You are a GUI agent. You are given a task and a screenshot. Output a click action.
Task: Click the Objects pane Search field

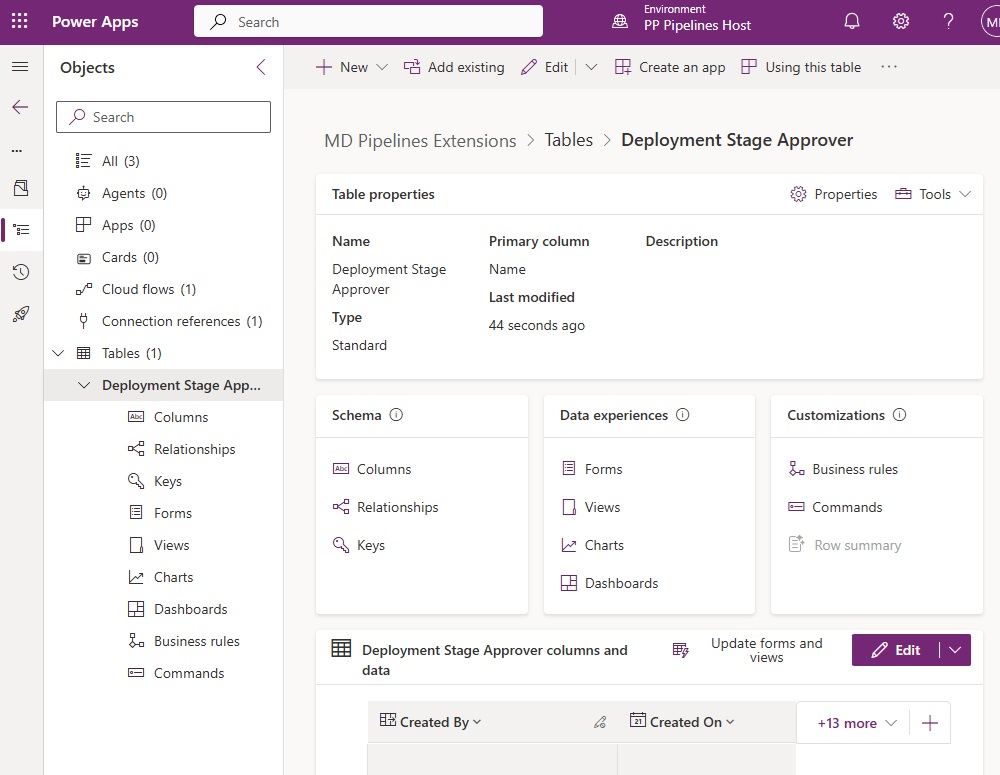(163, 117)
